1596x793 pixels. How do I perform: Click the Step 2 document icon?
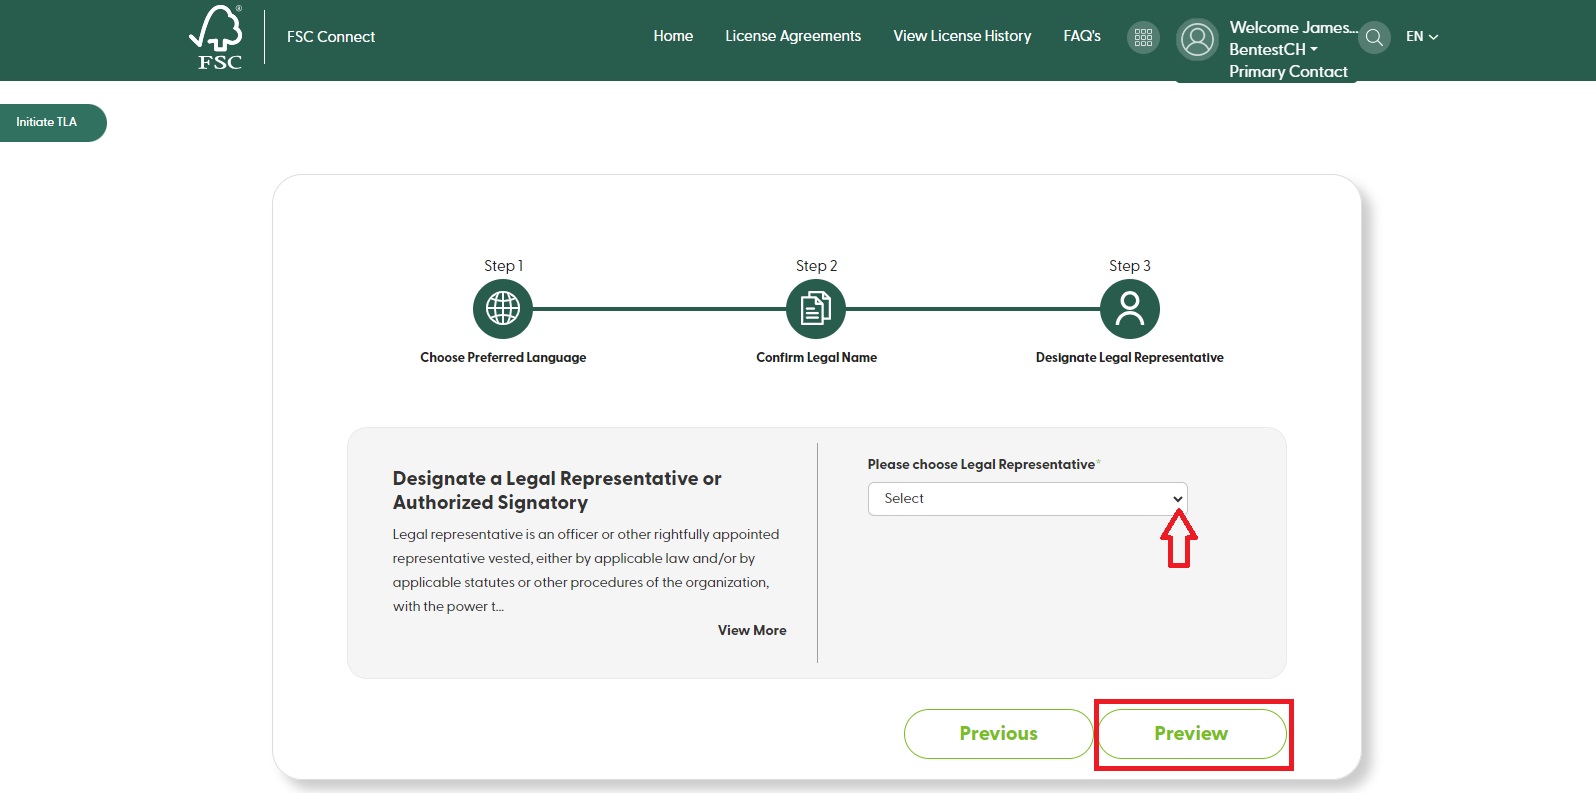816,309
